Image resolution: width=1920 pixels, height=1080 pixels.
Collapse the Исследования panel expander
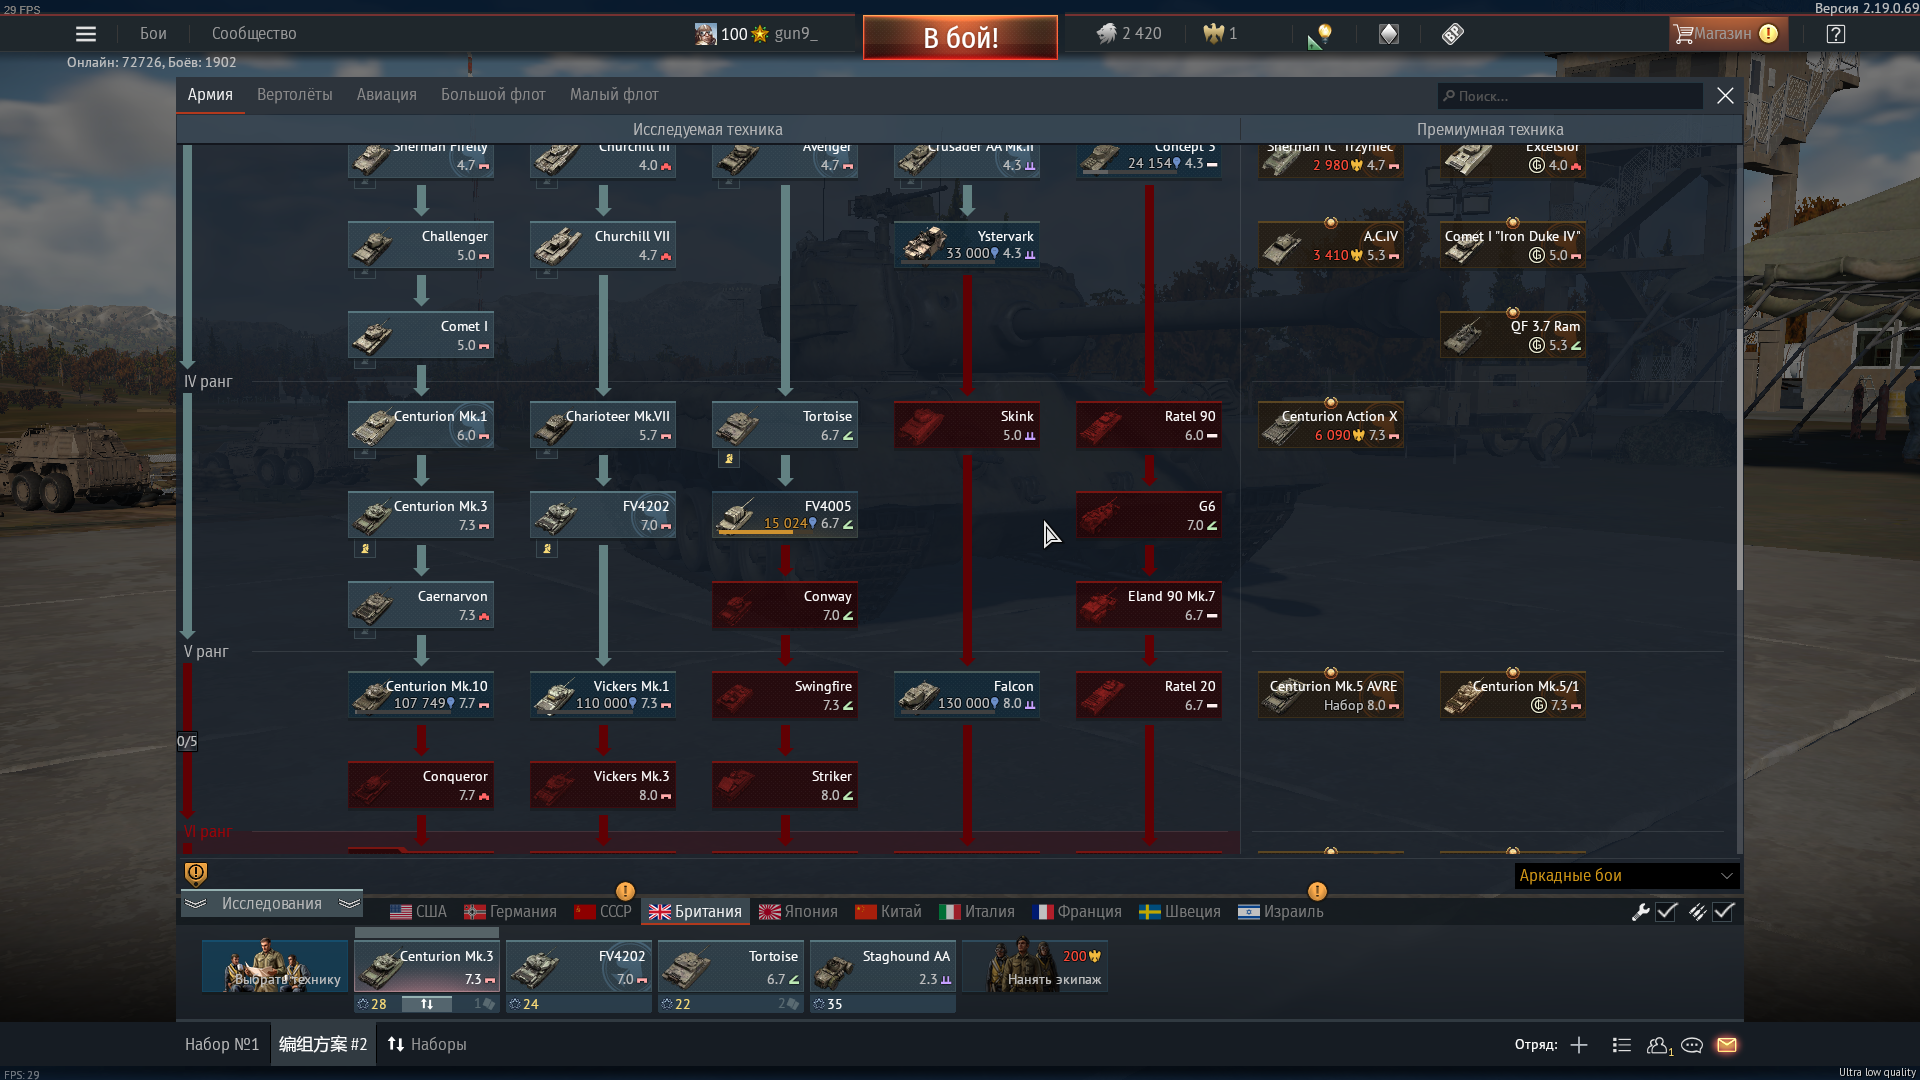pos(272,904)
